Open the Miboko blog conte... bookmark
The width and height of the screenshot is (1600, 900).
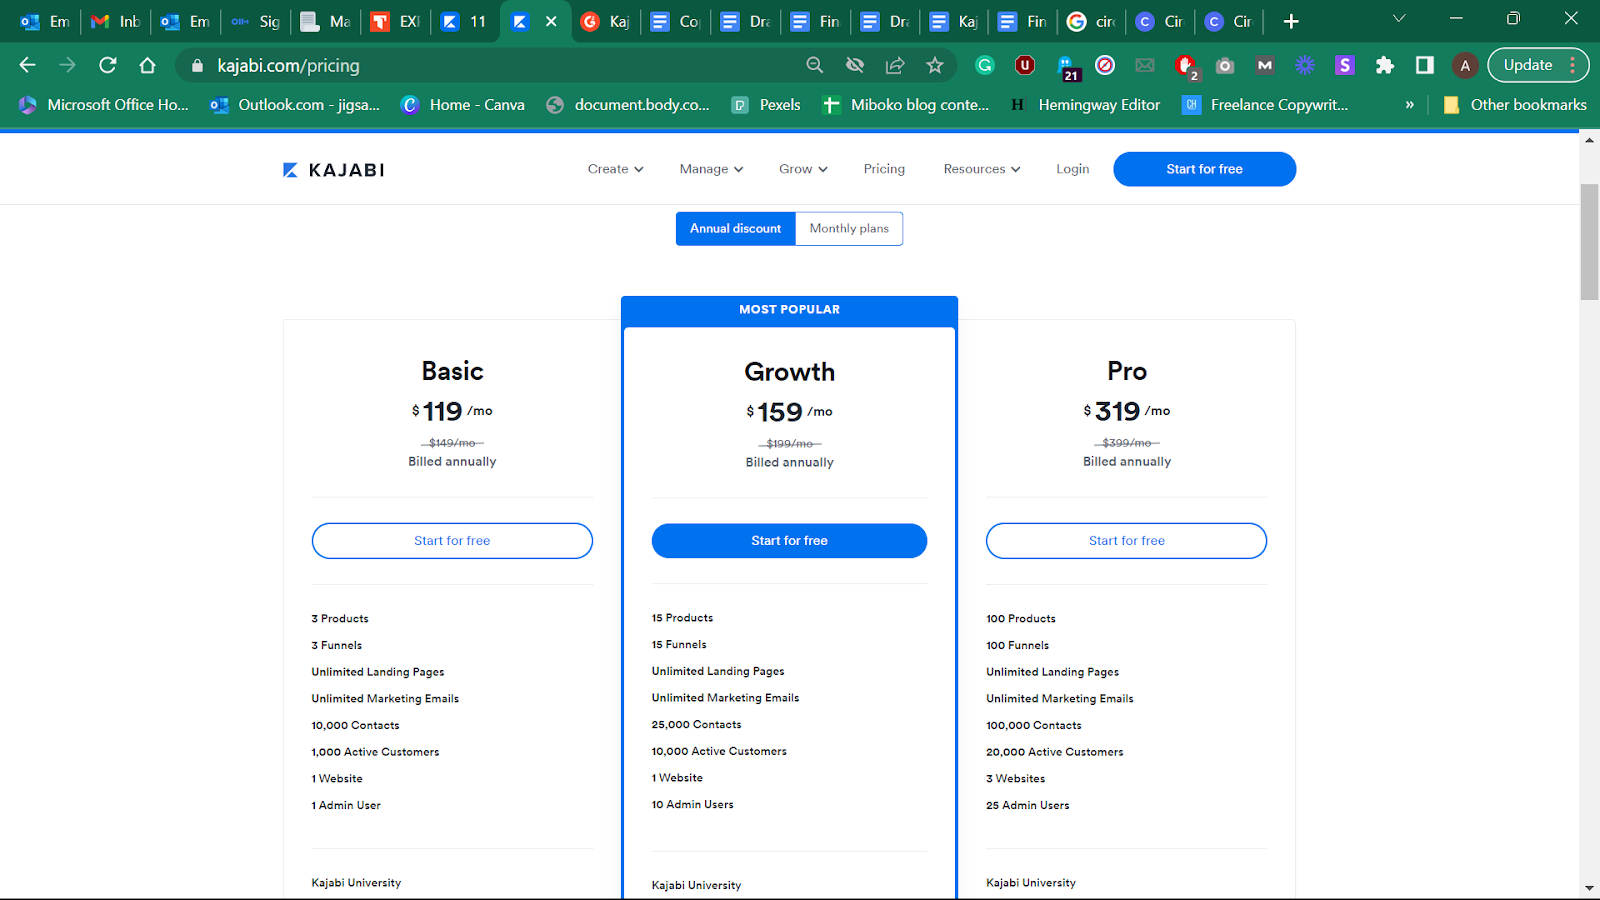(x=905, y=104)
